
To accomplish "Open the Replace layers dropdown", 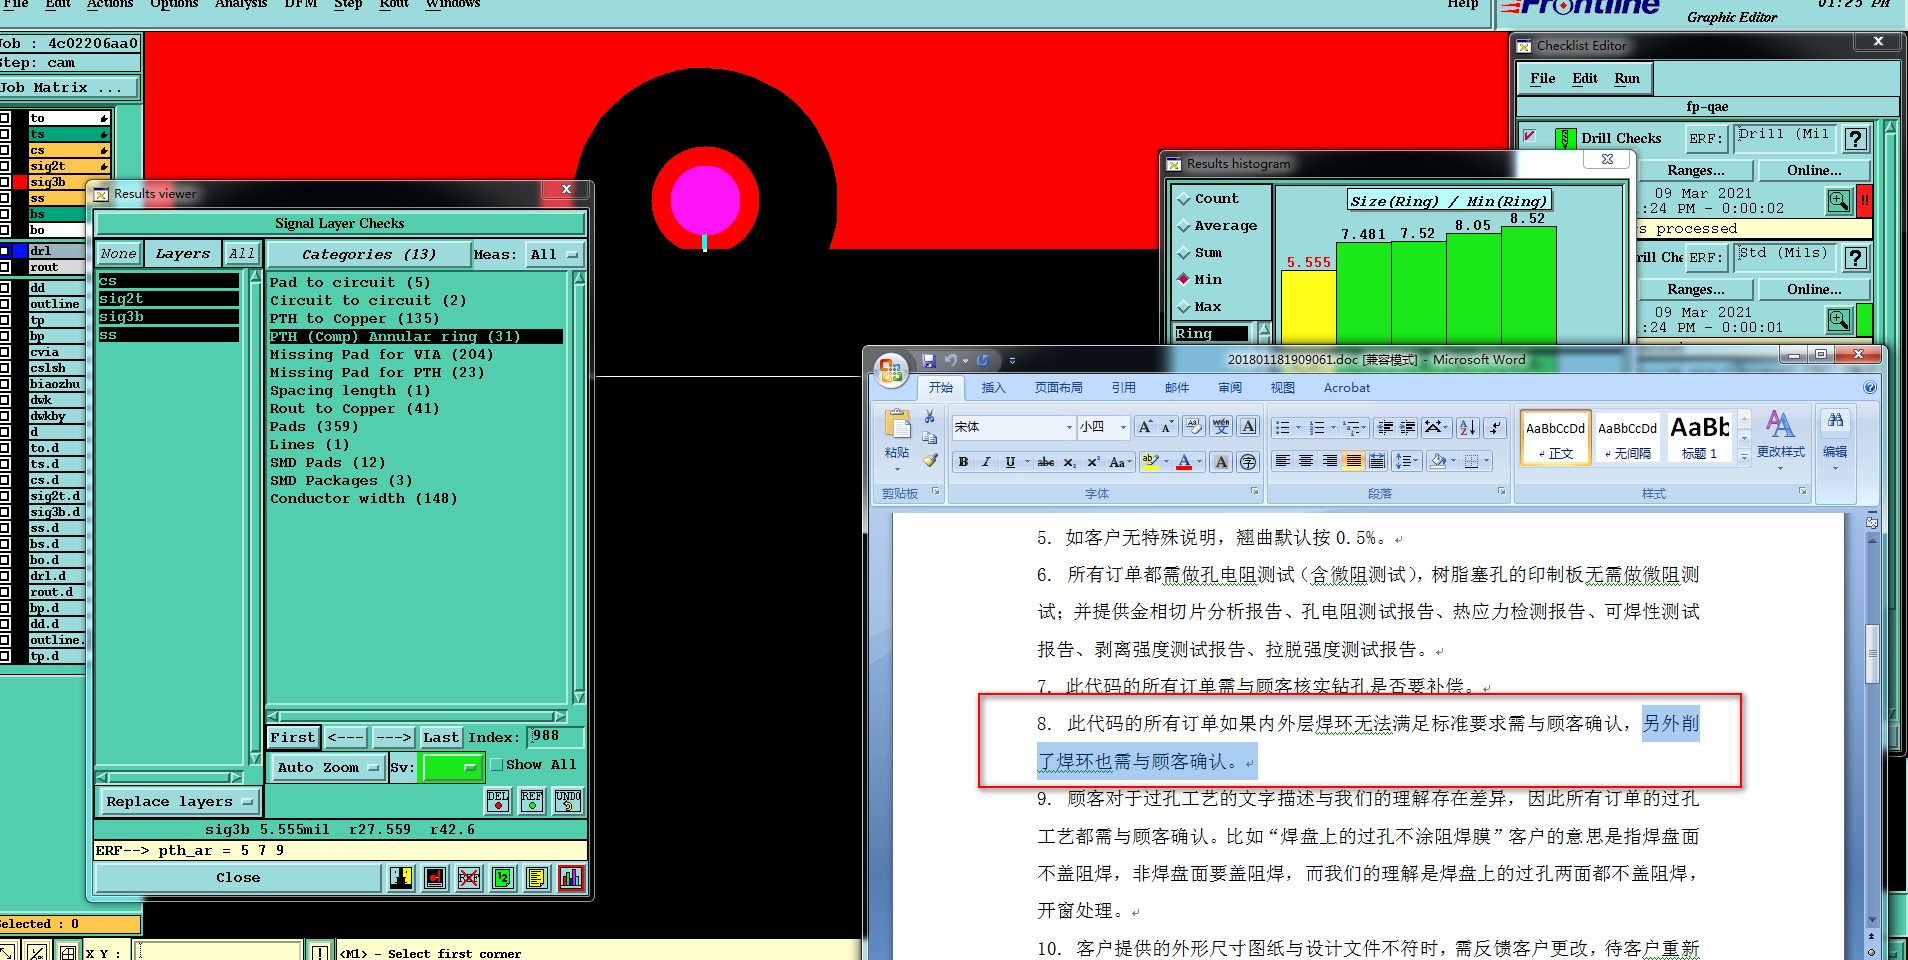I will (178, 801).
